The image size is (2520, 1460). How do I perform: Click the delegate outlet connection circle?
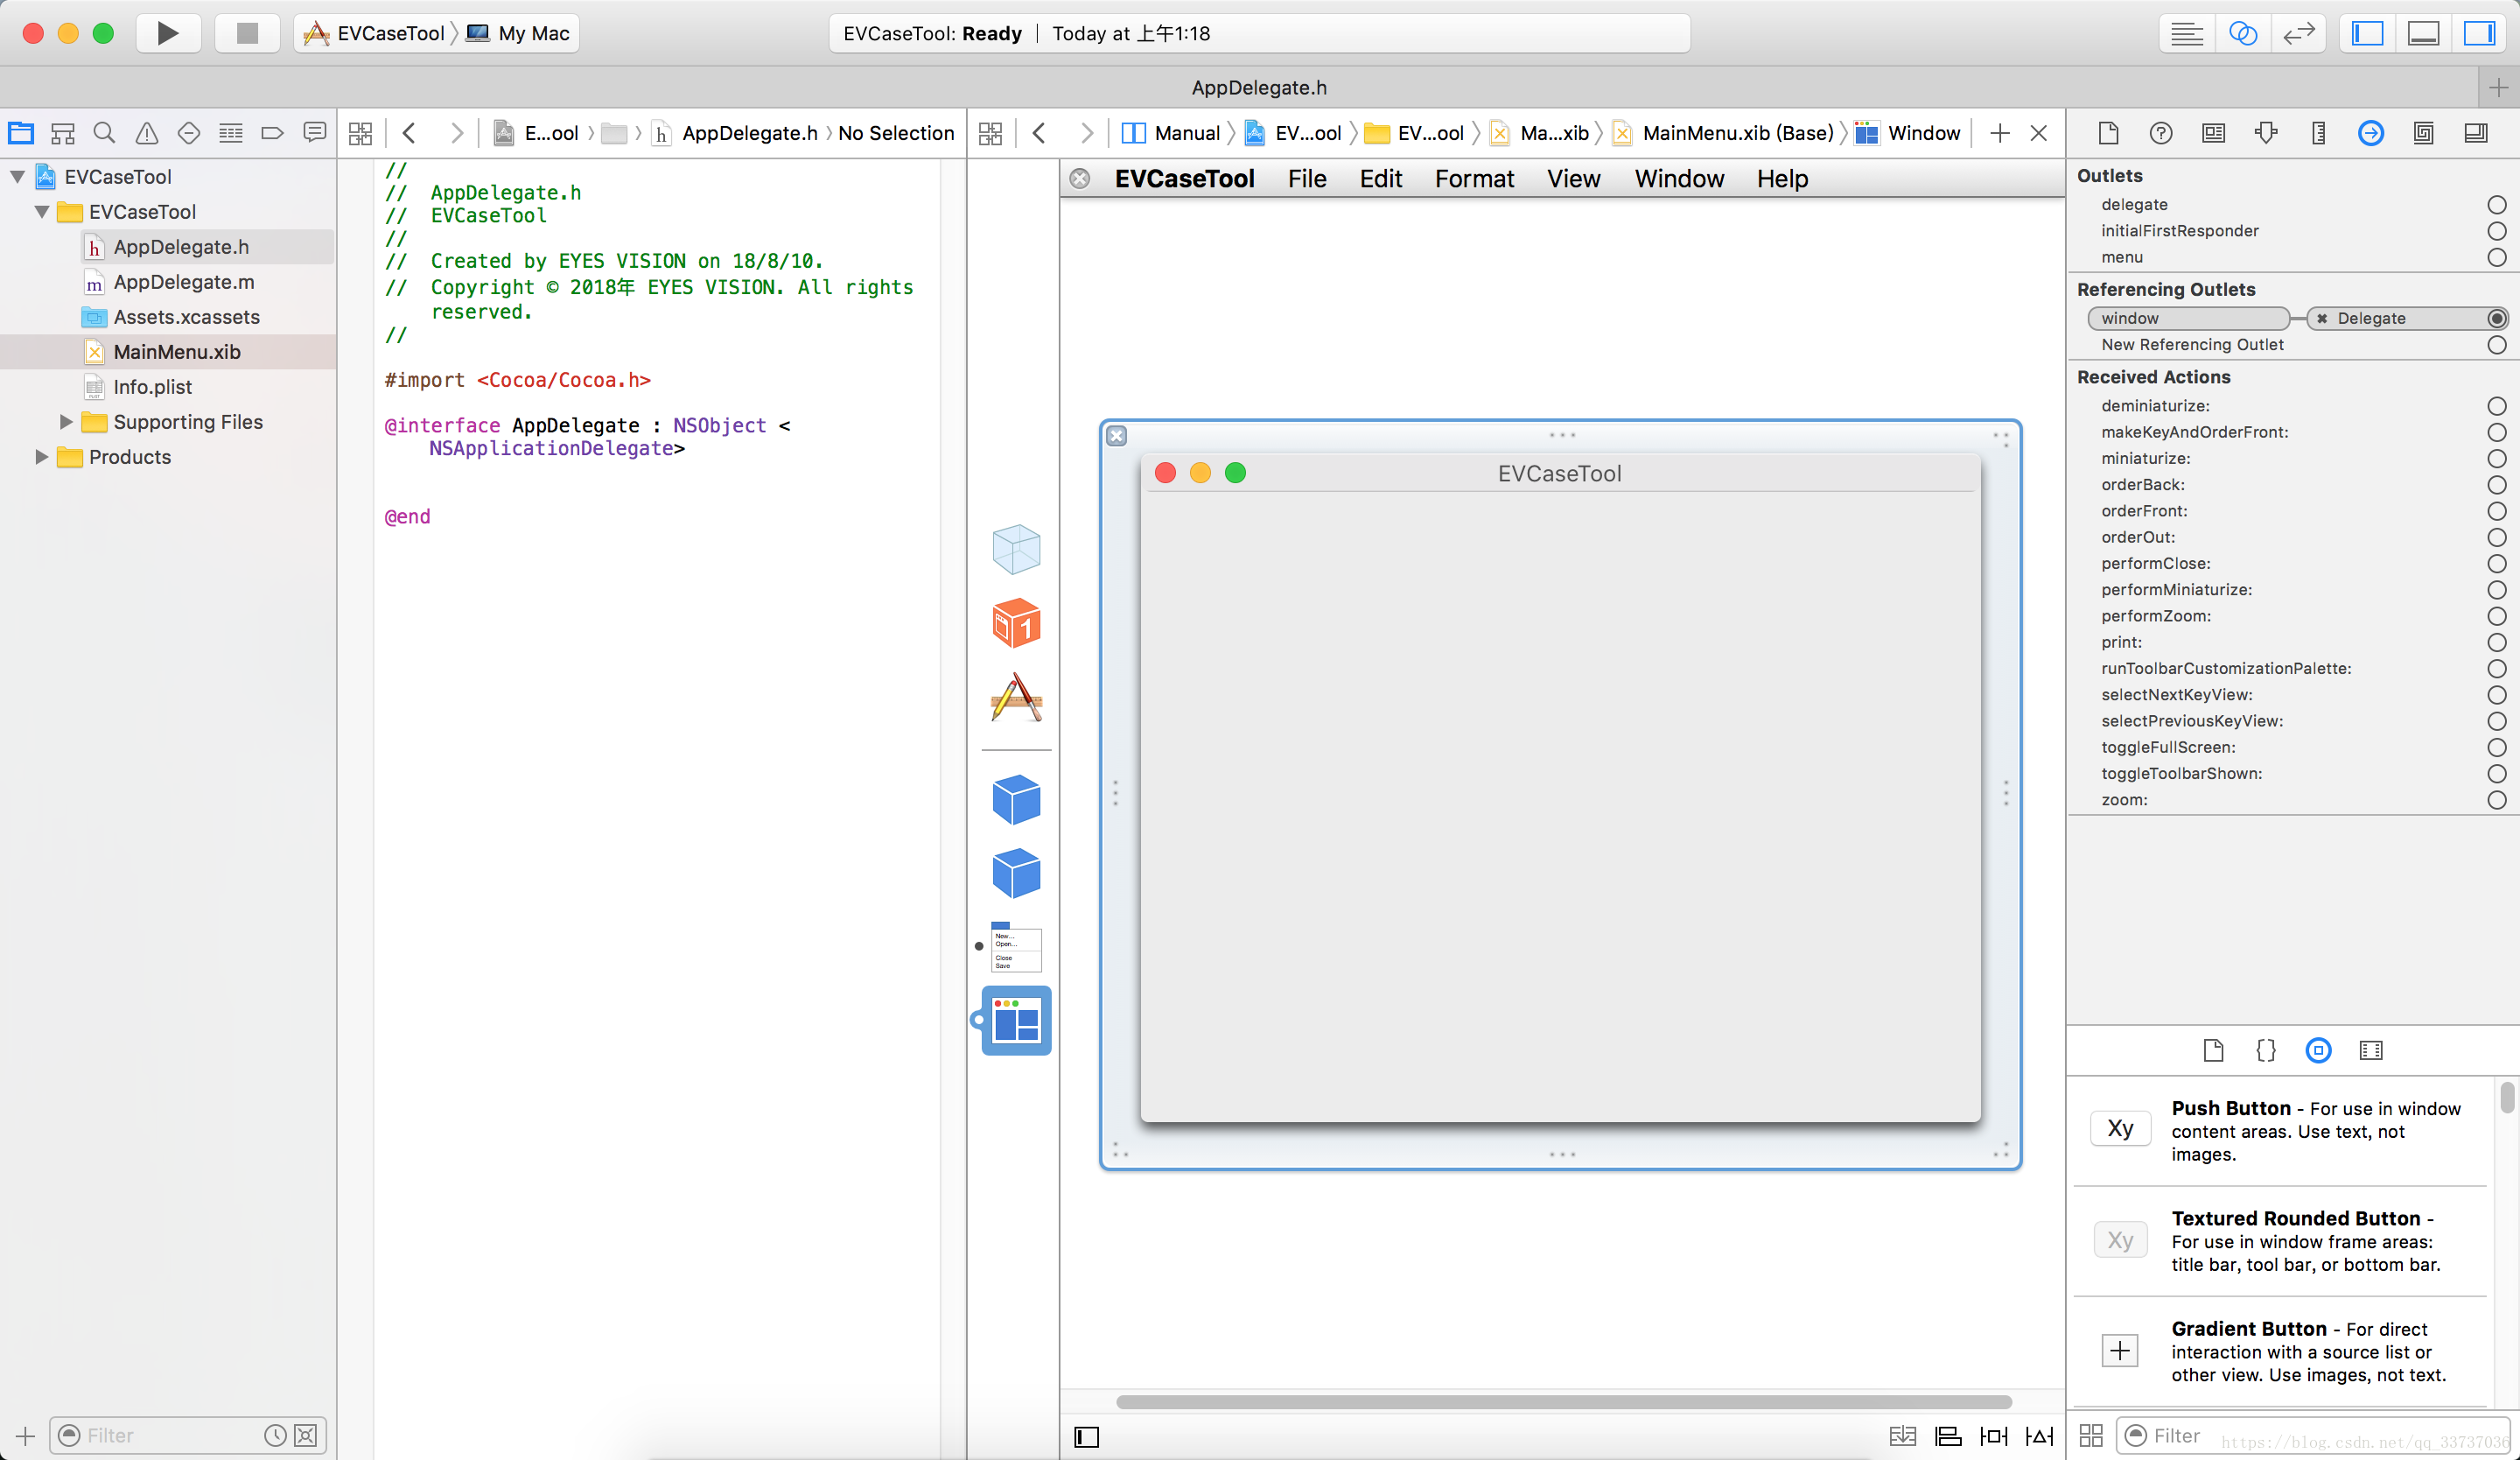click(x=2496, y=205)
